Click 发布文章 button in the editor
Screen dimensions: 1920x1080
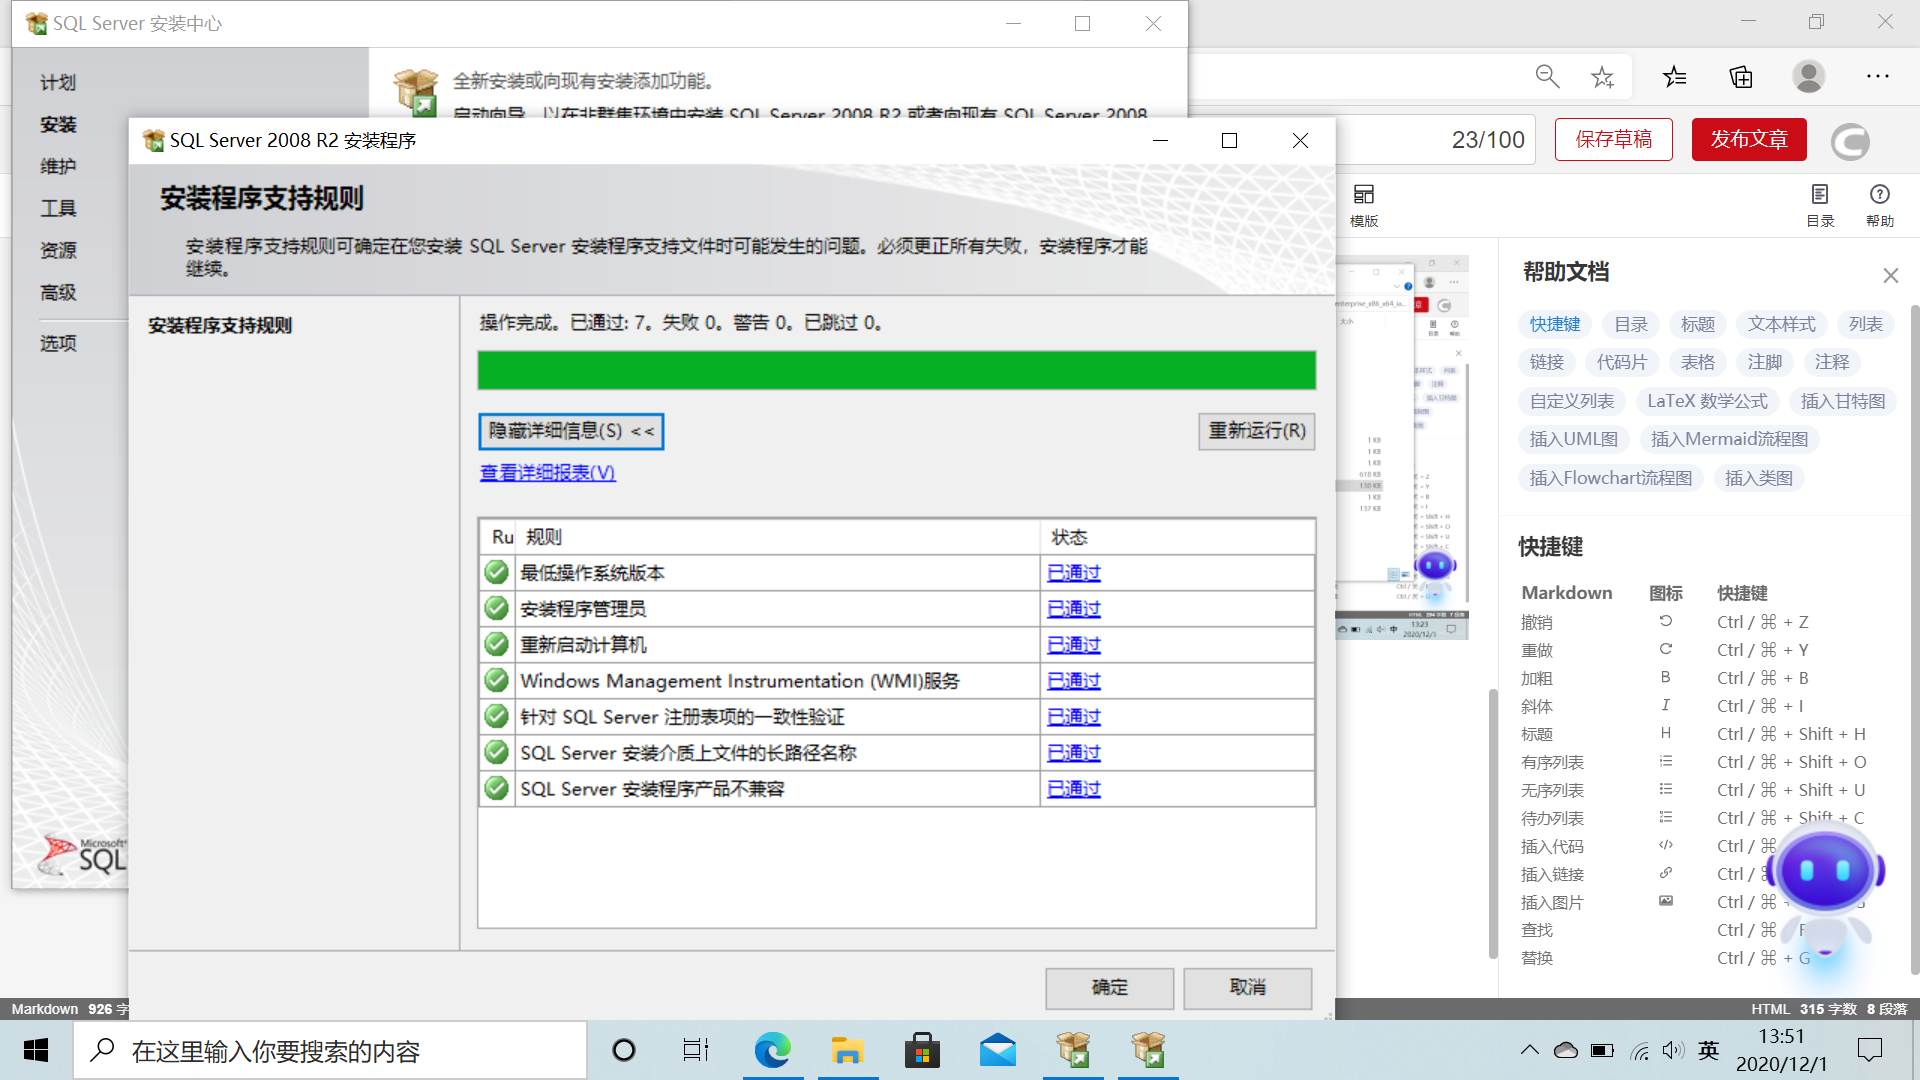click(1749, 139)
